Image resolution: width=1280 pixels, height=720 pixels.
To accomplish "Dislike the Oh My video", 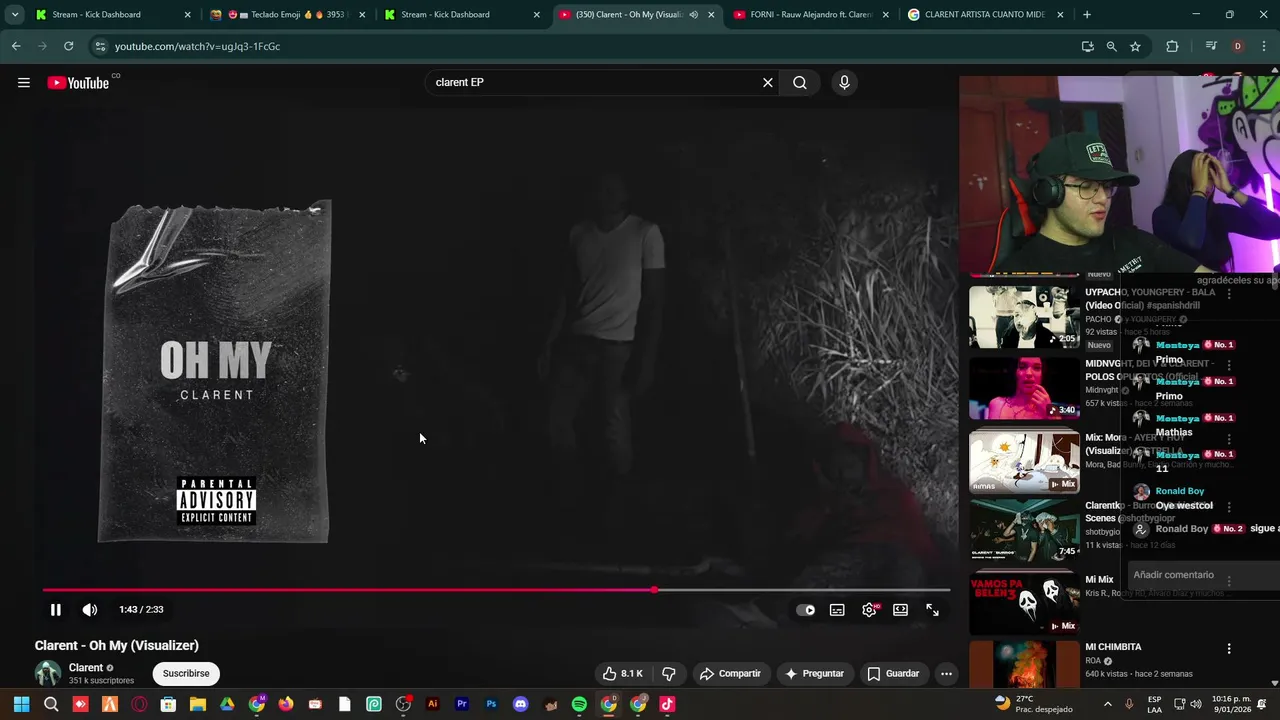I will point(669,674).
